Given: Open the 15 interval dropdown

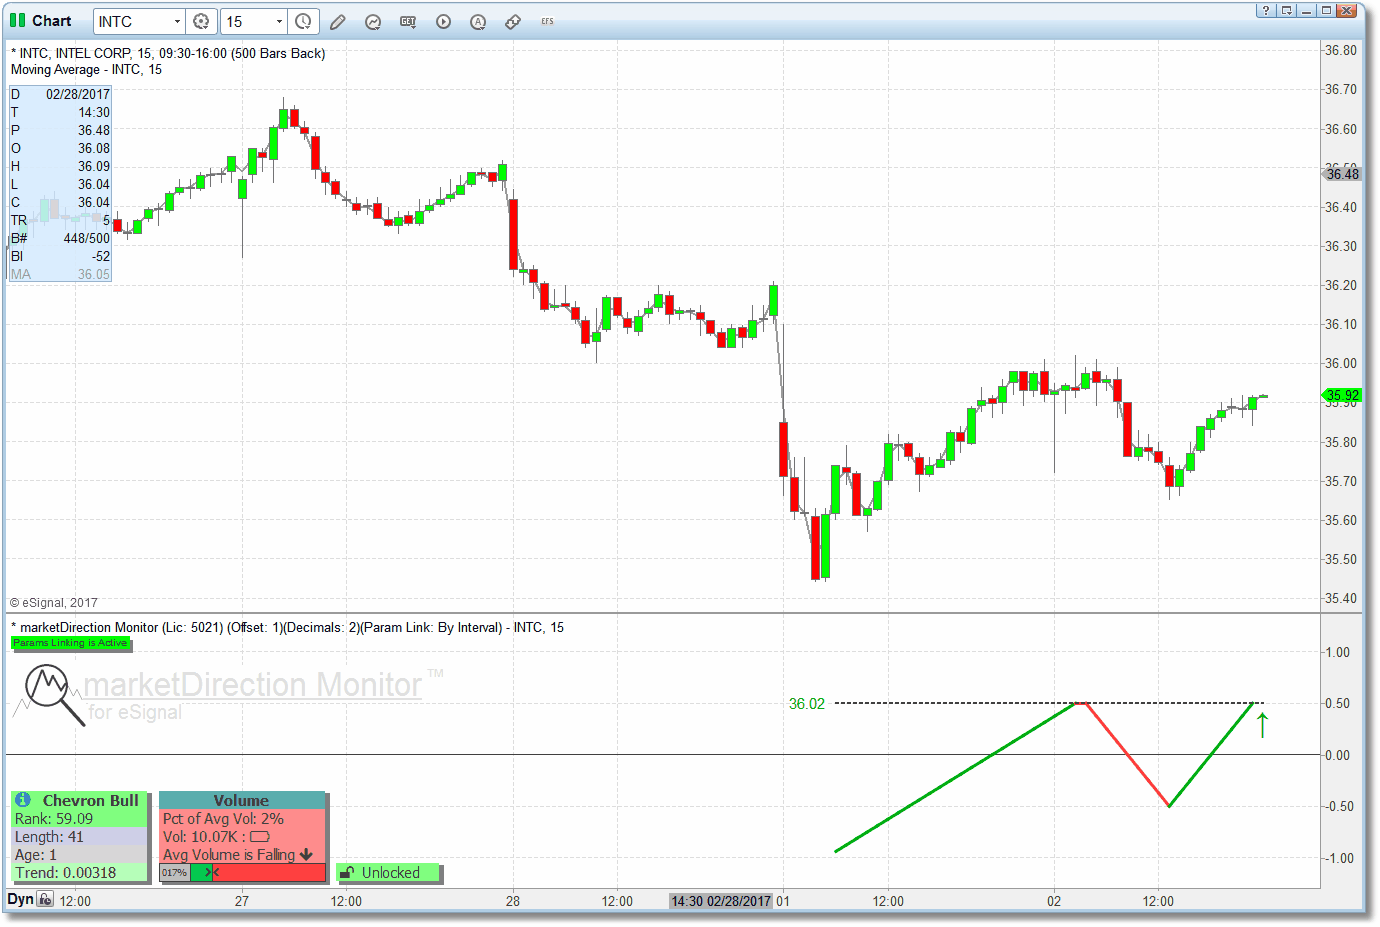Looking at the screenshot, I should (279, 21).
